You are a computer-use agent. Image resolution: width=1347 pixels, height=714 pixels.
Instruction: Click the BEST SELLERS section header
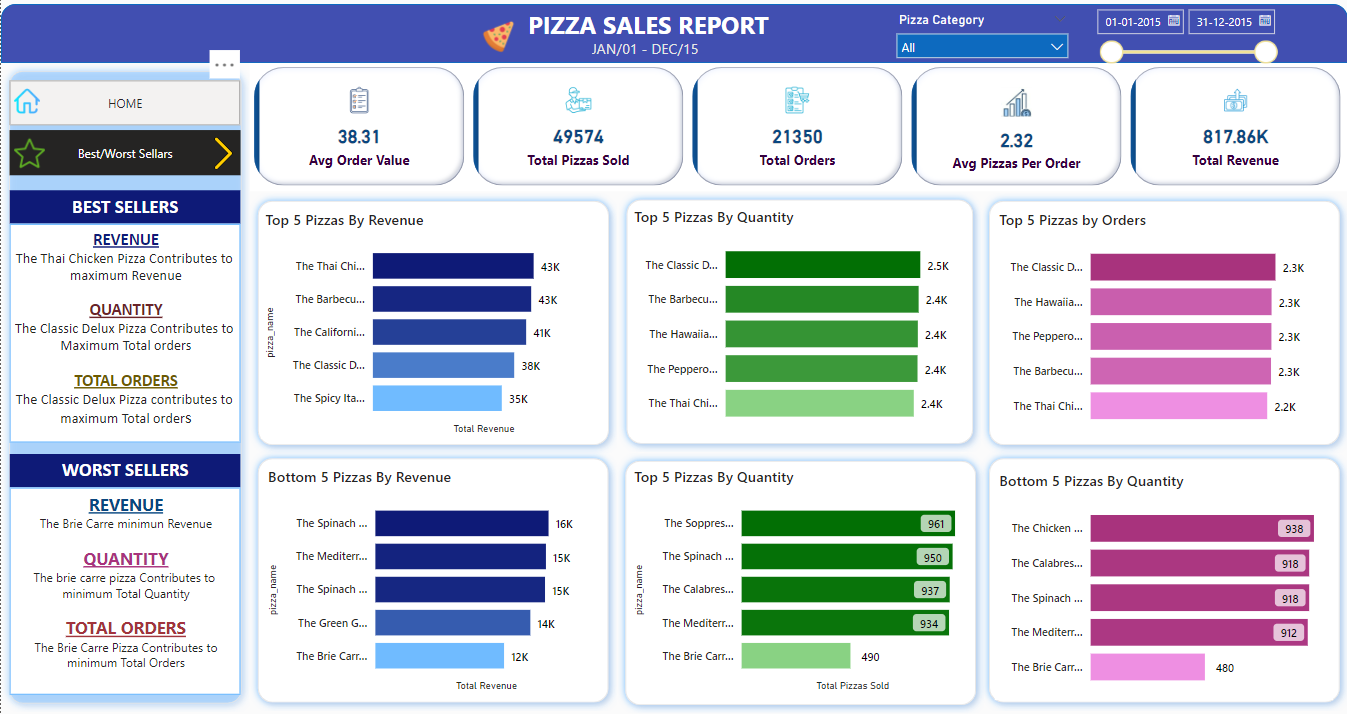(124, 207)
